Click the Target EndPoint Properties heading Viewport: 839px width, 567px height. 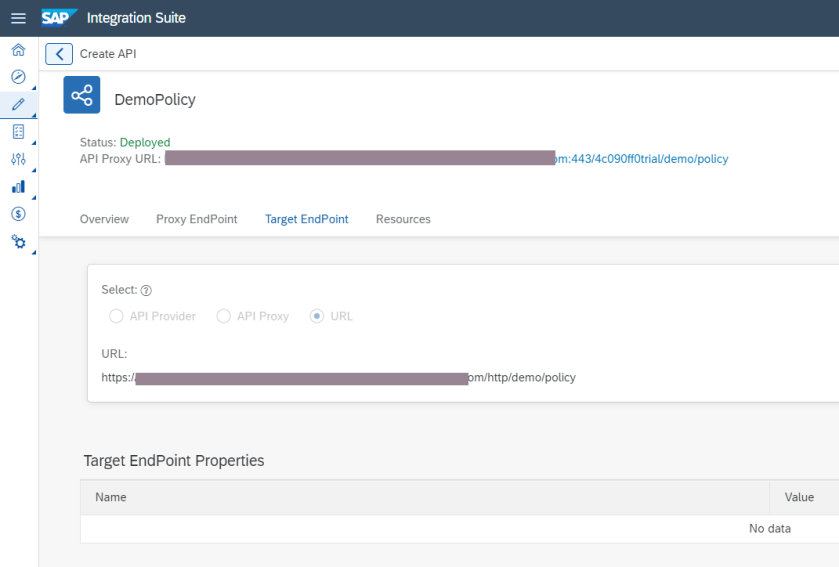click(x=174, y=461)
